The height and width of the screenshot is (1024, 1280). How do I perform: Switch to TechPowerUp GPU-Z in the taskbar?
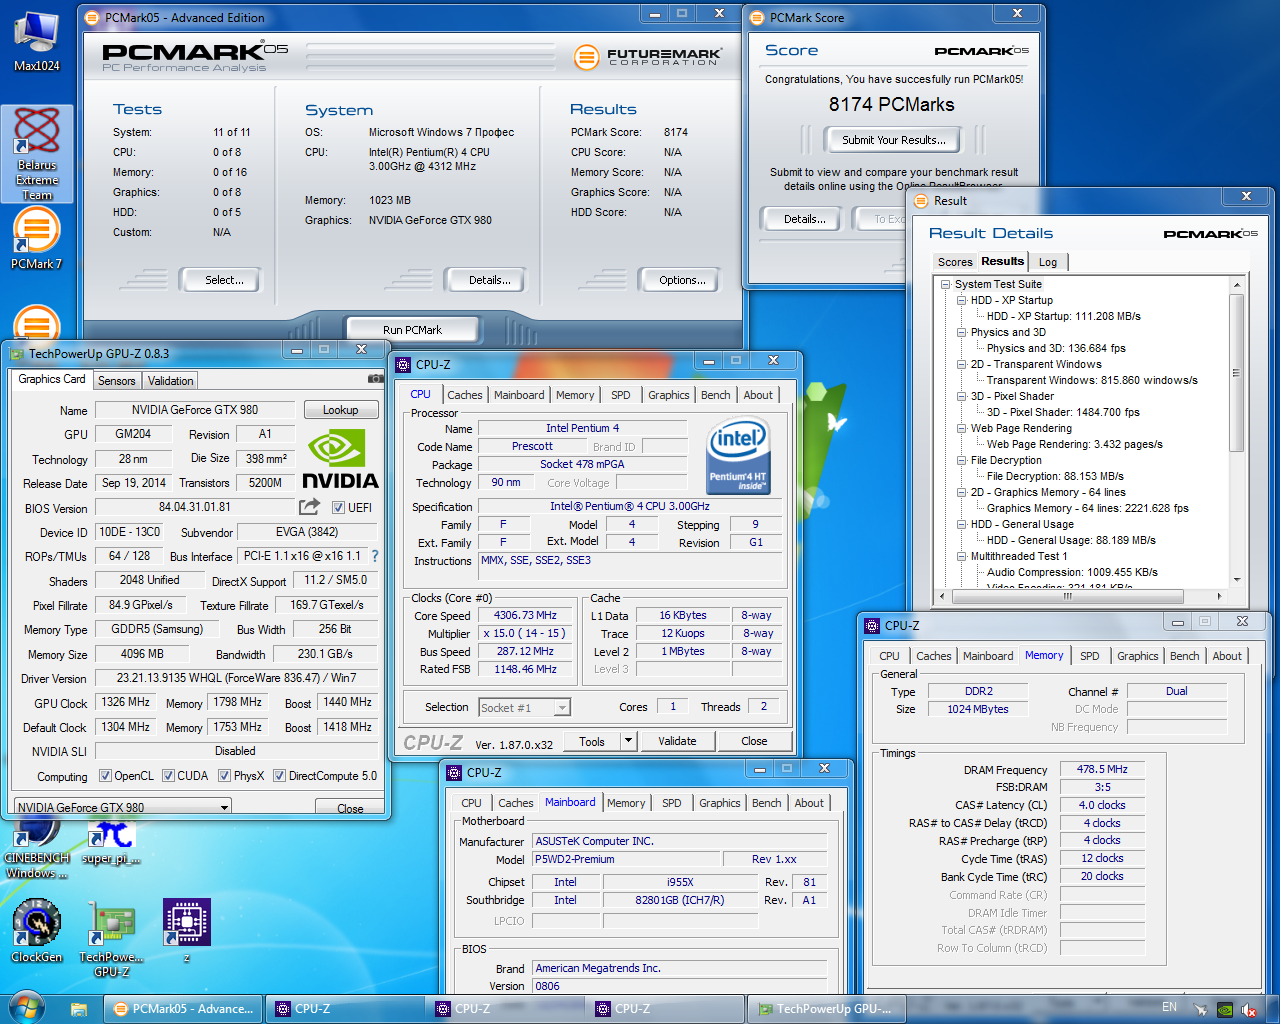(x=826, y=1009)
